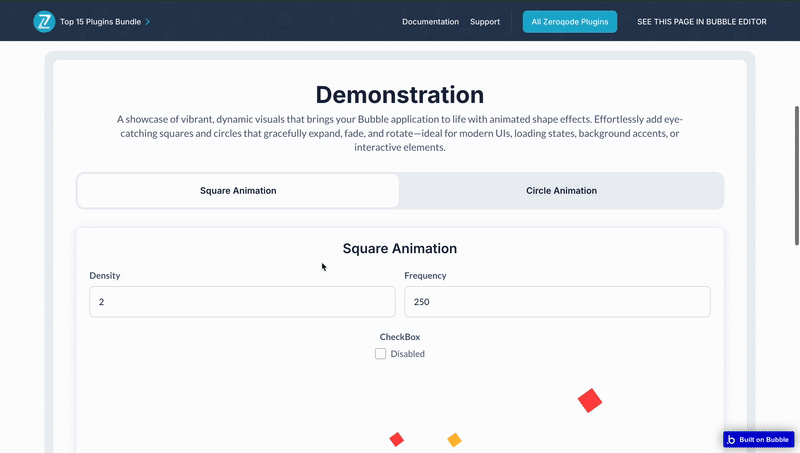Click the large red animated square
This screenshot has width=800, height=453.
pyautogui.click(x=590, y=400)
